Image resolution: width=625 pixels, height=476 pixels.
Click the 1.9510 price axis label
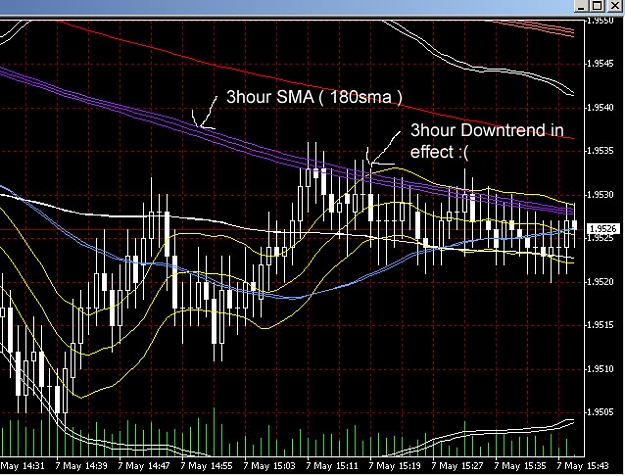point(600,369)
